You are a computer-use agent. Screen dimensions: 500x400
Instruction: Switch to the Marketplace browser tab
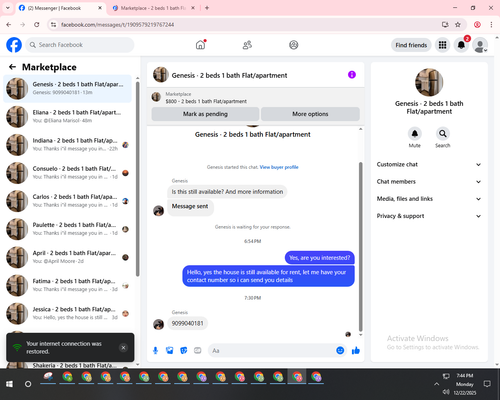[x=153, y=8]
